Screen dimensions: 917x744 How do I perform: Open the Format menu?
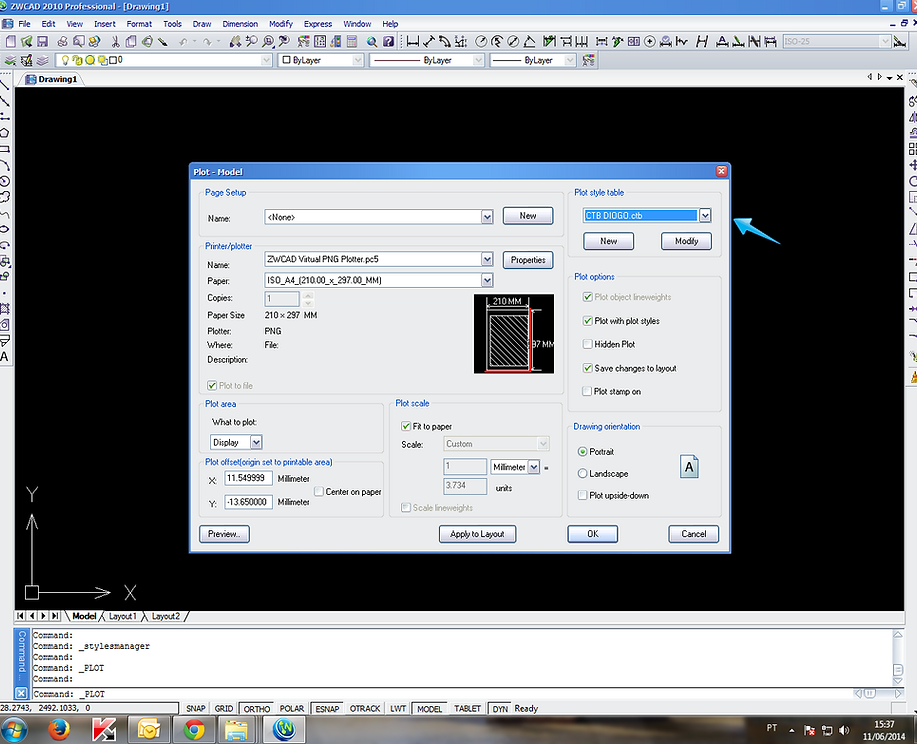click(139, 24)
